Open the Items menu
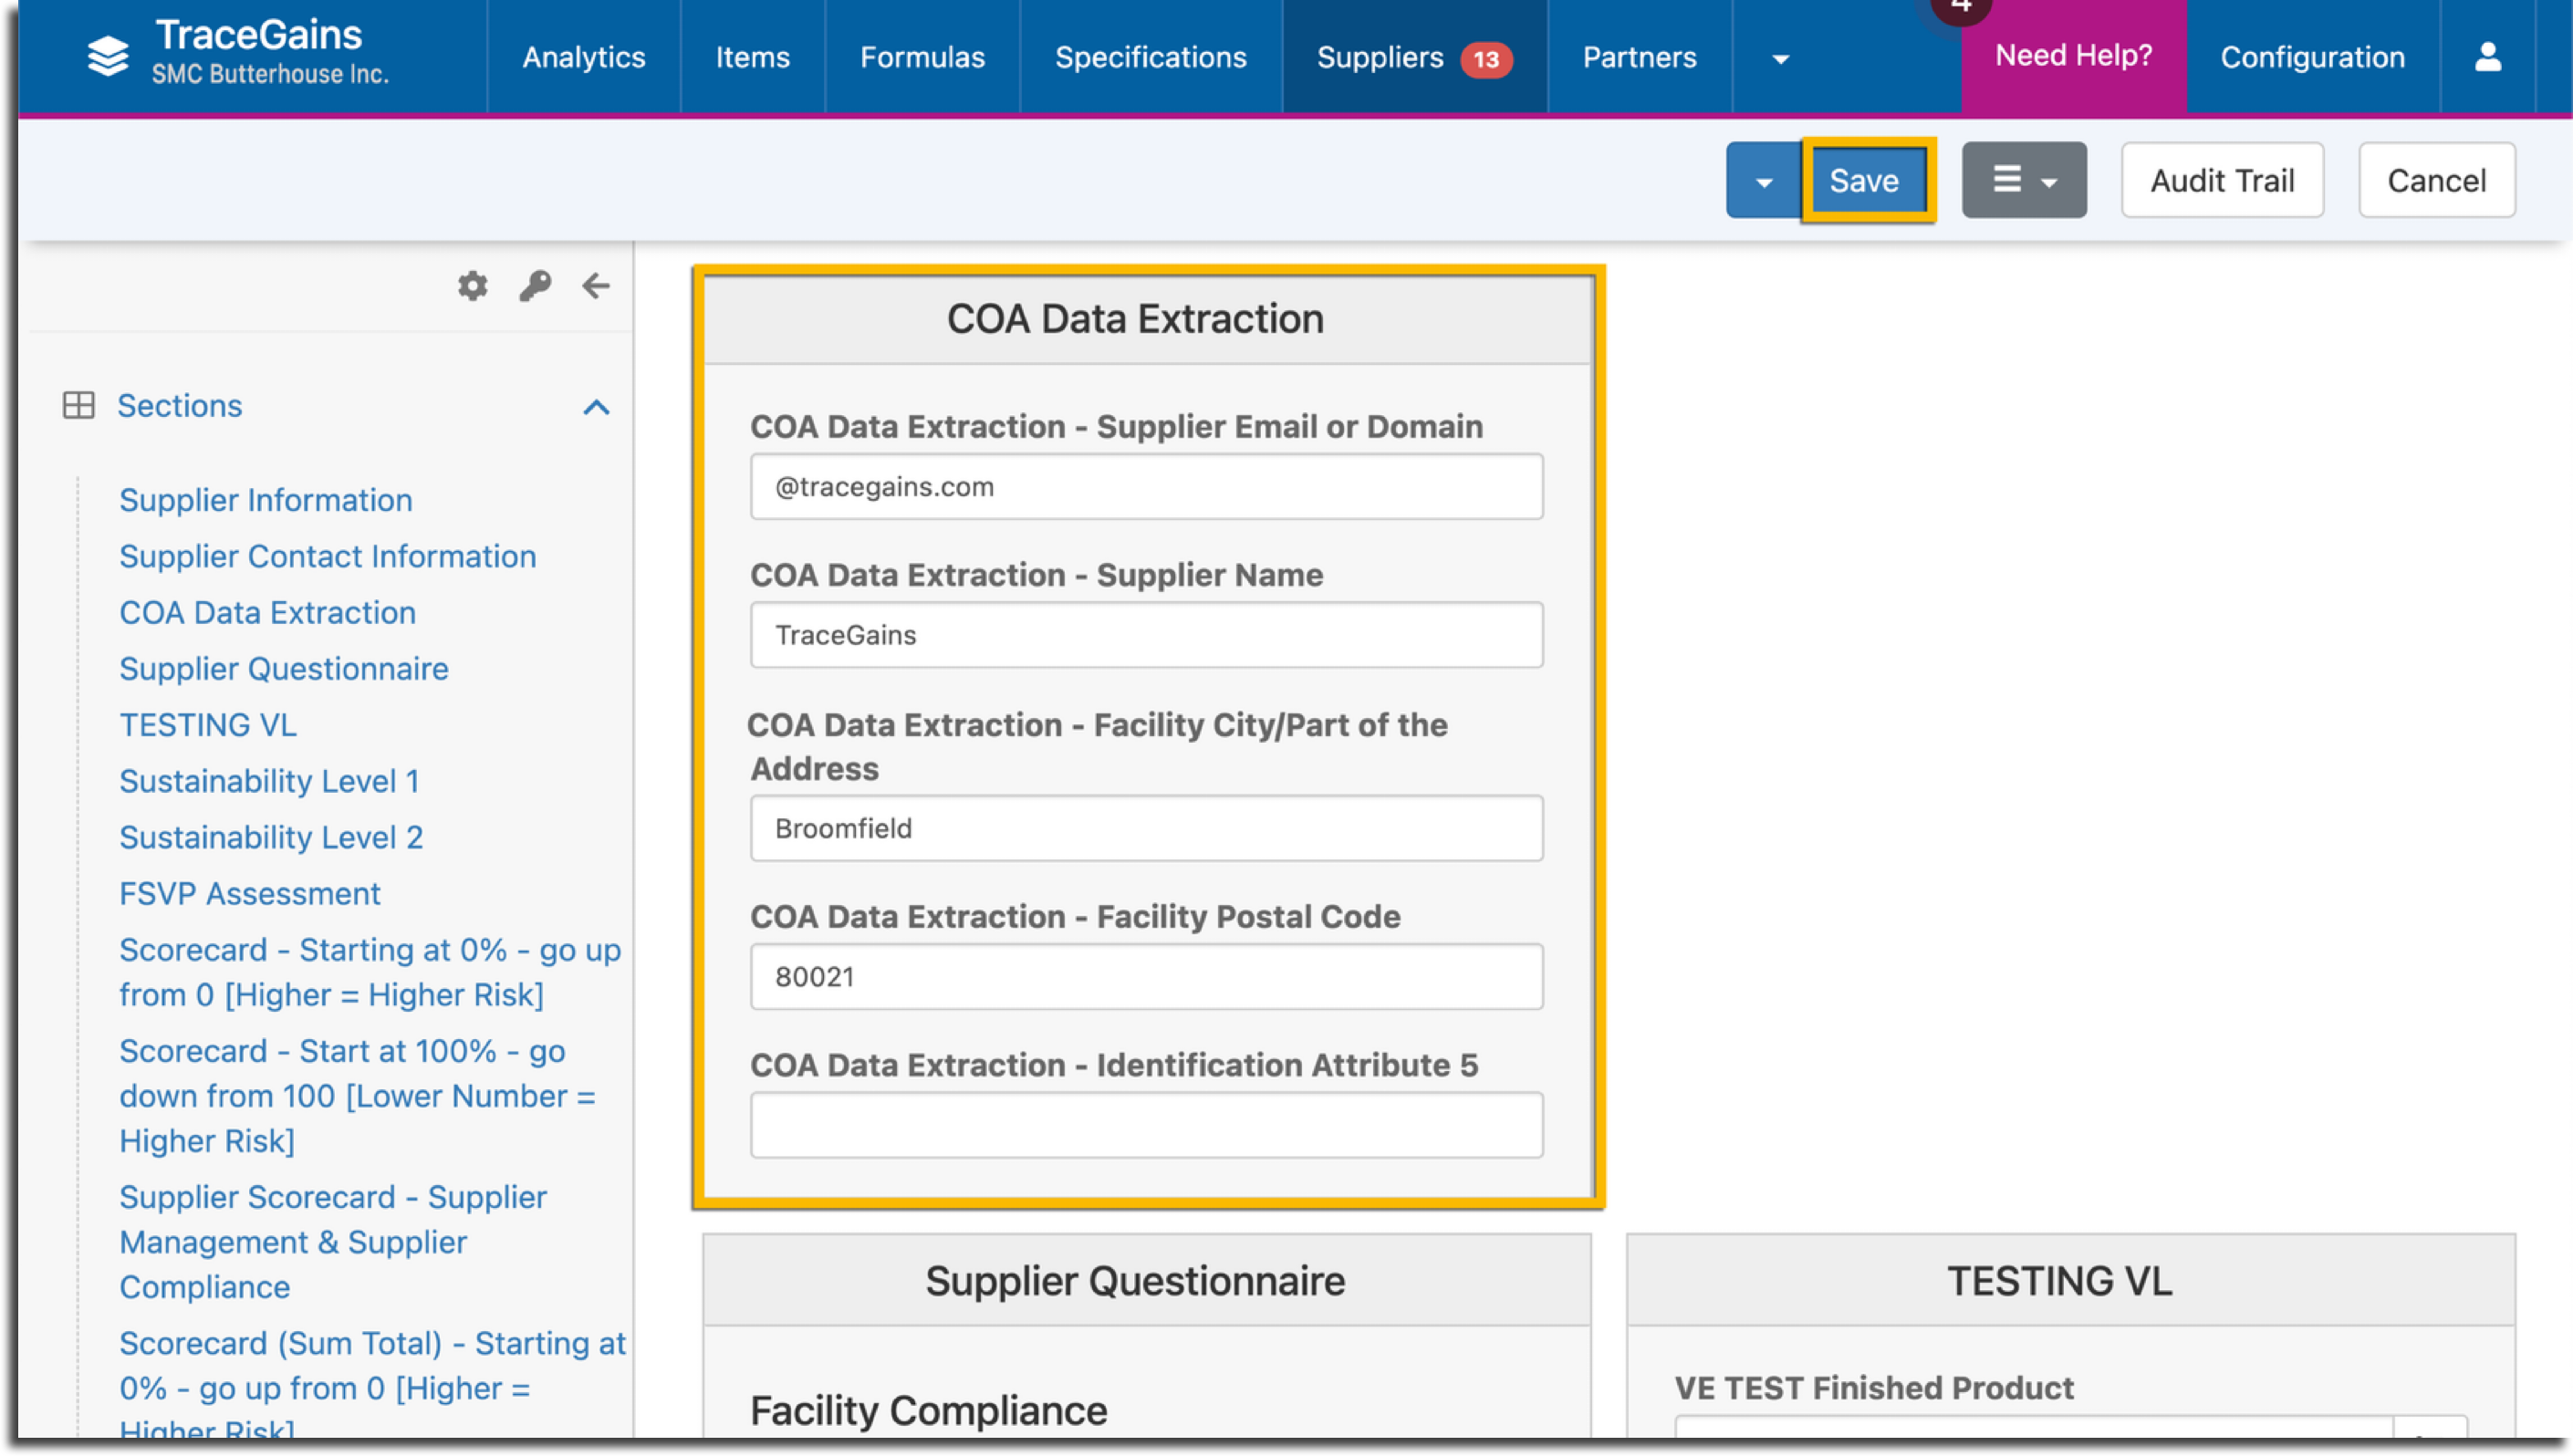This screenshot has width=2573, height=1456. tap(752, 57)
